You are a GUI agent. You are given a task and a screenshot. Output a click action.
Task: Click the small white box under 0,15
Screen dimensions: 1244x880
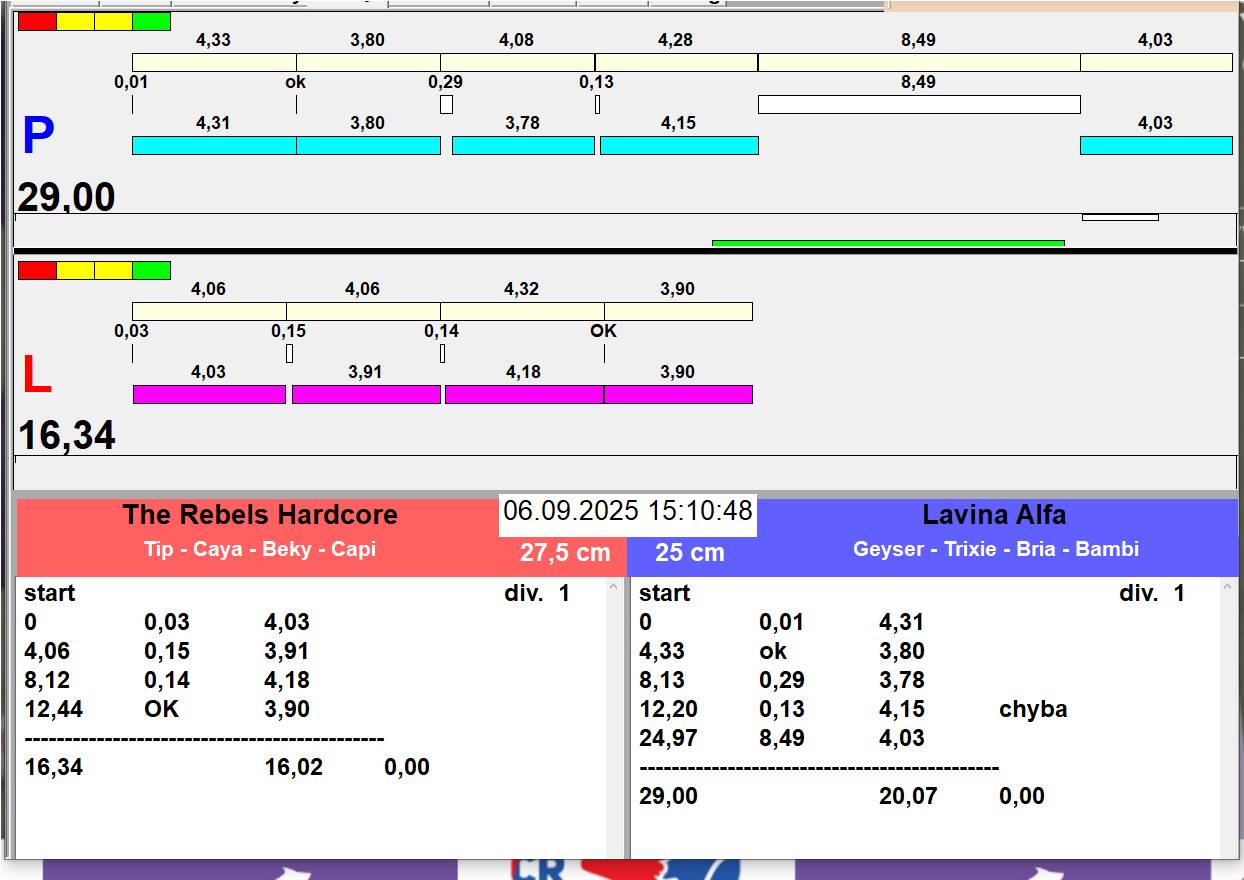[289, 353]
